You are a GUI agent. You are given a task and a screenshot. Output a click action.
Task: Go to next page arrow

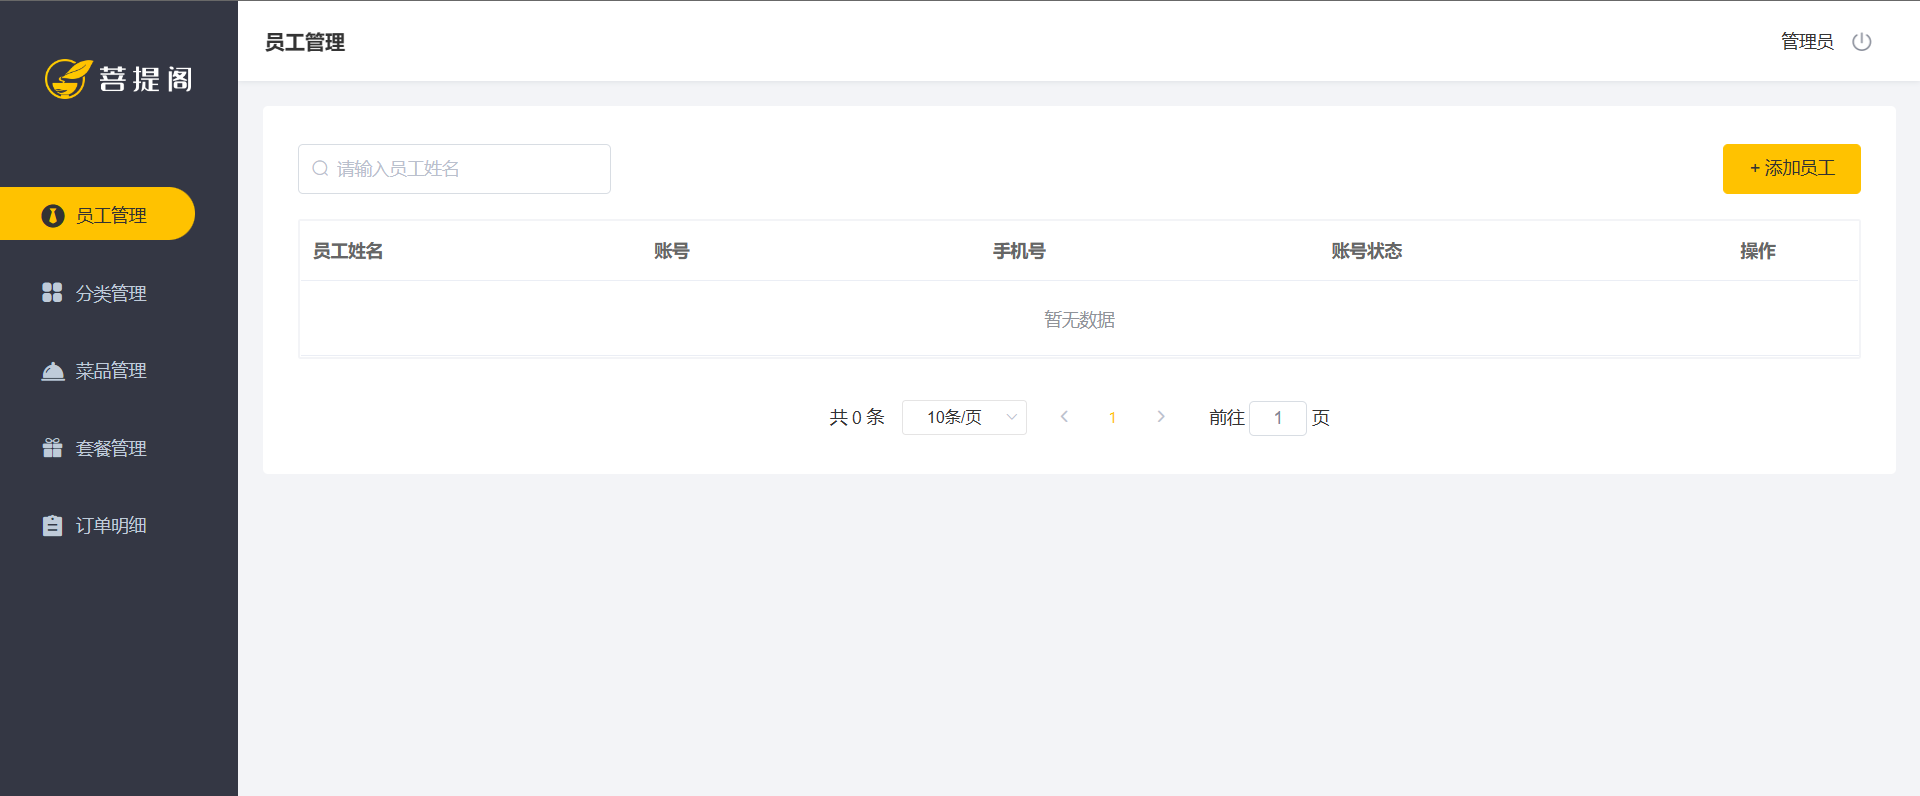point(1161,417)
